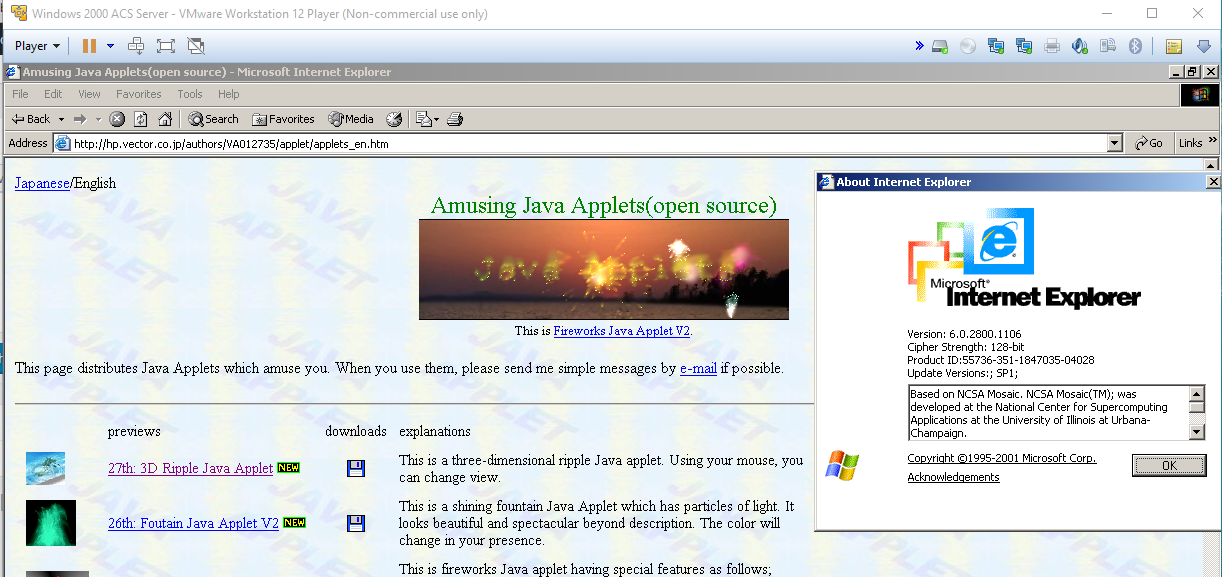Open the Tools menu in Internet Explorer
1222x577 pixels.
point(189,93)
